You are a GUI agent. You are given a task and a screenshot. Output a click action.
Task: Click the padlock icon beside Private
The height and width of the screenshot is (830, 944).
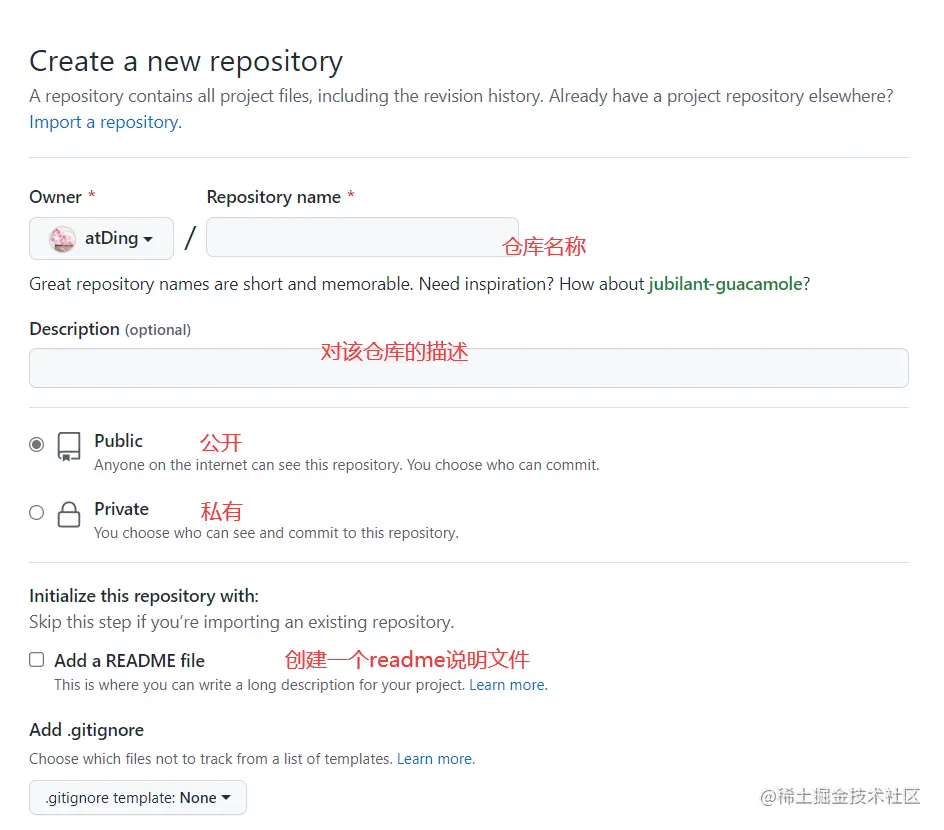click(69, 515)
